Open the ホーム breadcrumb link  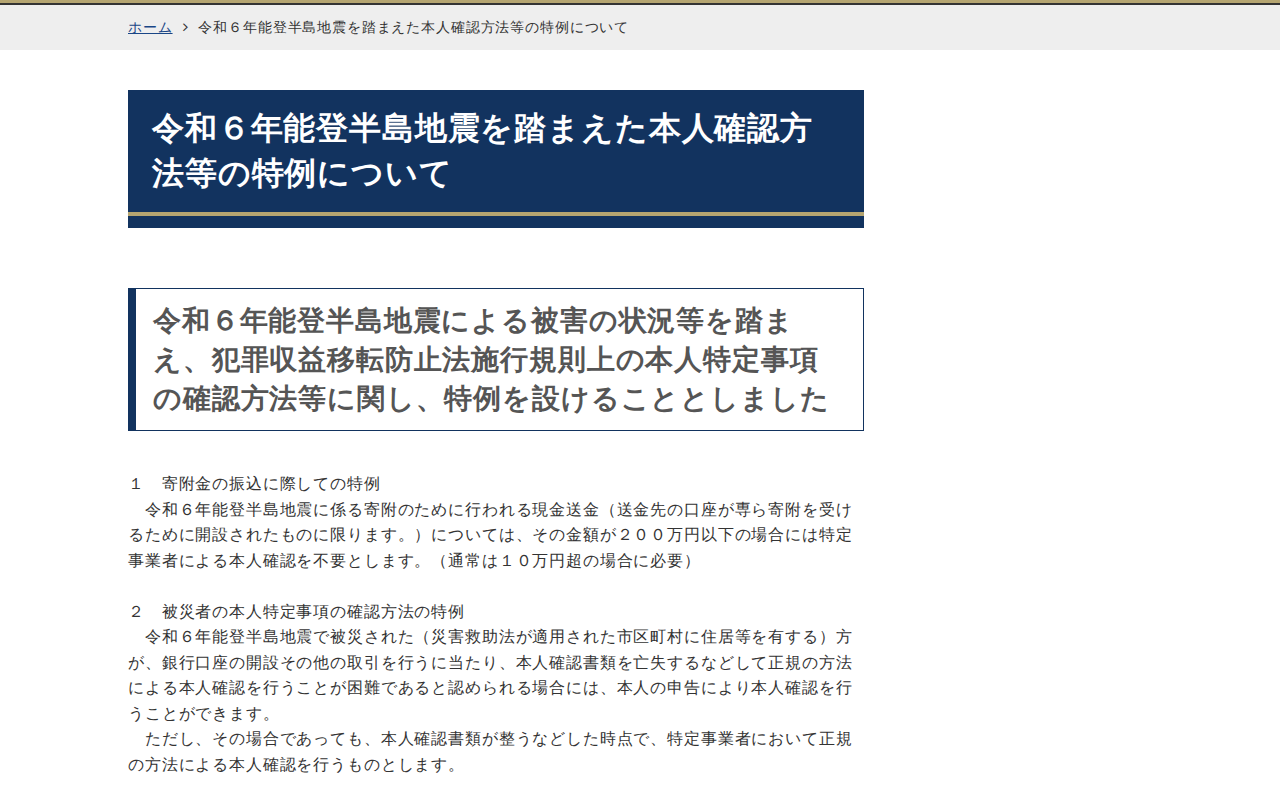pyautogui.click(x=150, y=27)
